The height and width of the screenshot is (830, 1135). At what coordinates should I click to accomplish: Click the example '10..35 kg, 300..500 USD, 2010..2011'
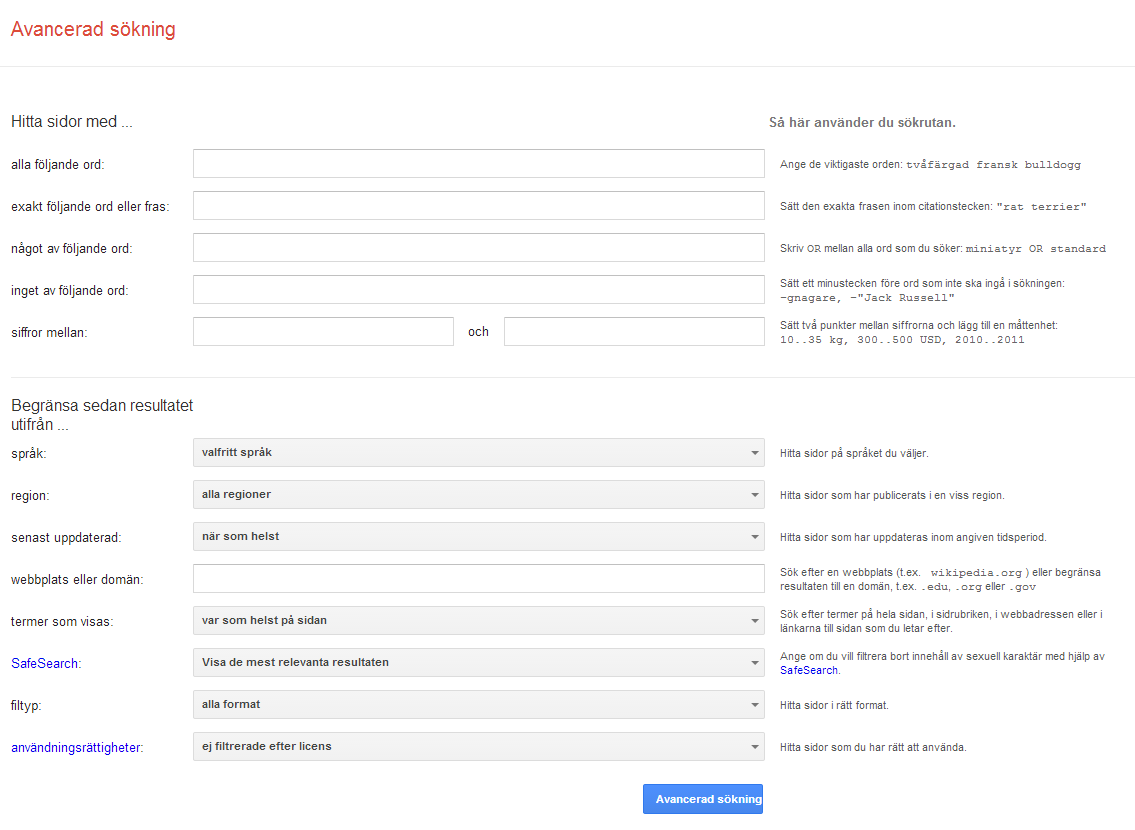(x=902, y=339)
